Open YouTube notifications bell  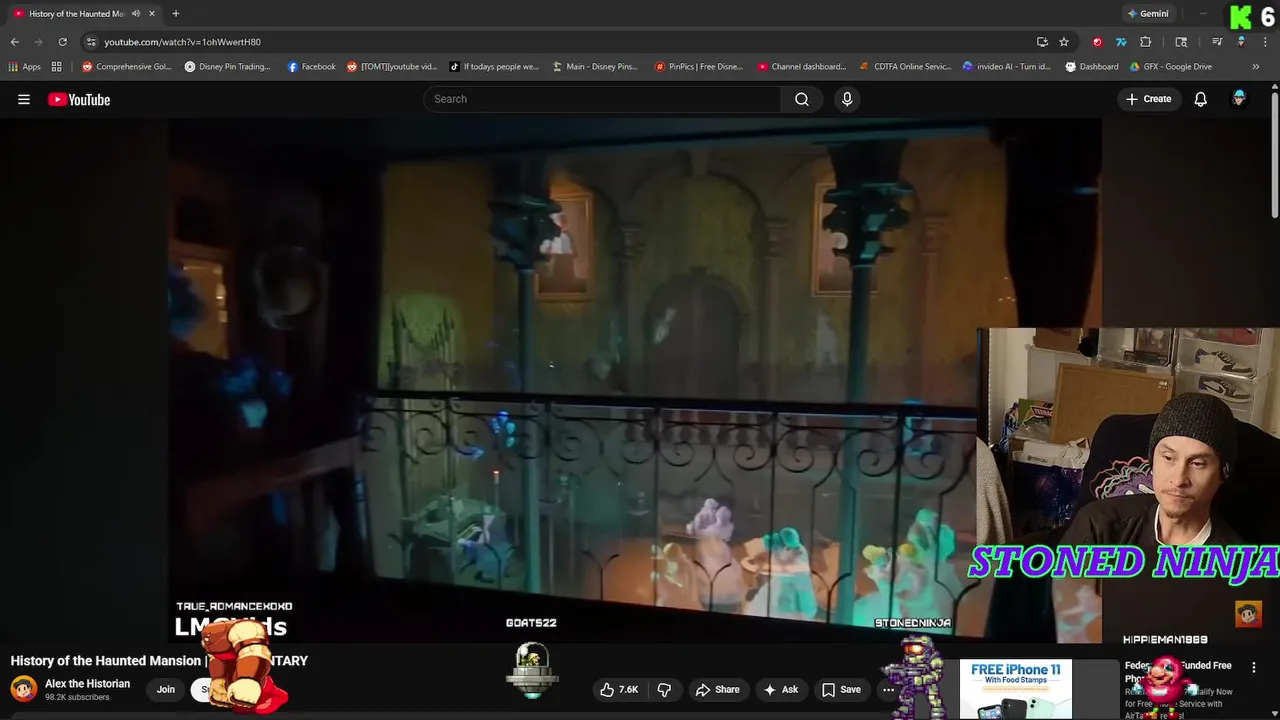tap(1200, 99)
